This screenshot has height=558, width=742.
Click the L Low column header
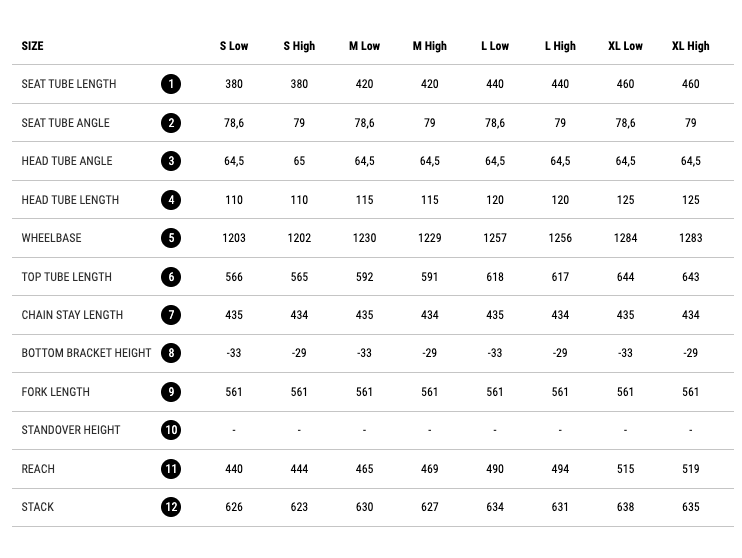tap(495, 46)
